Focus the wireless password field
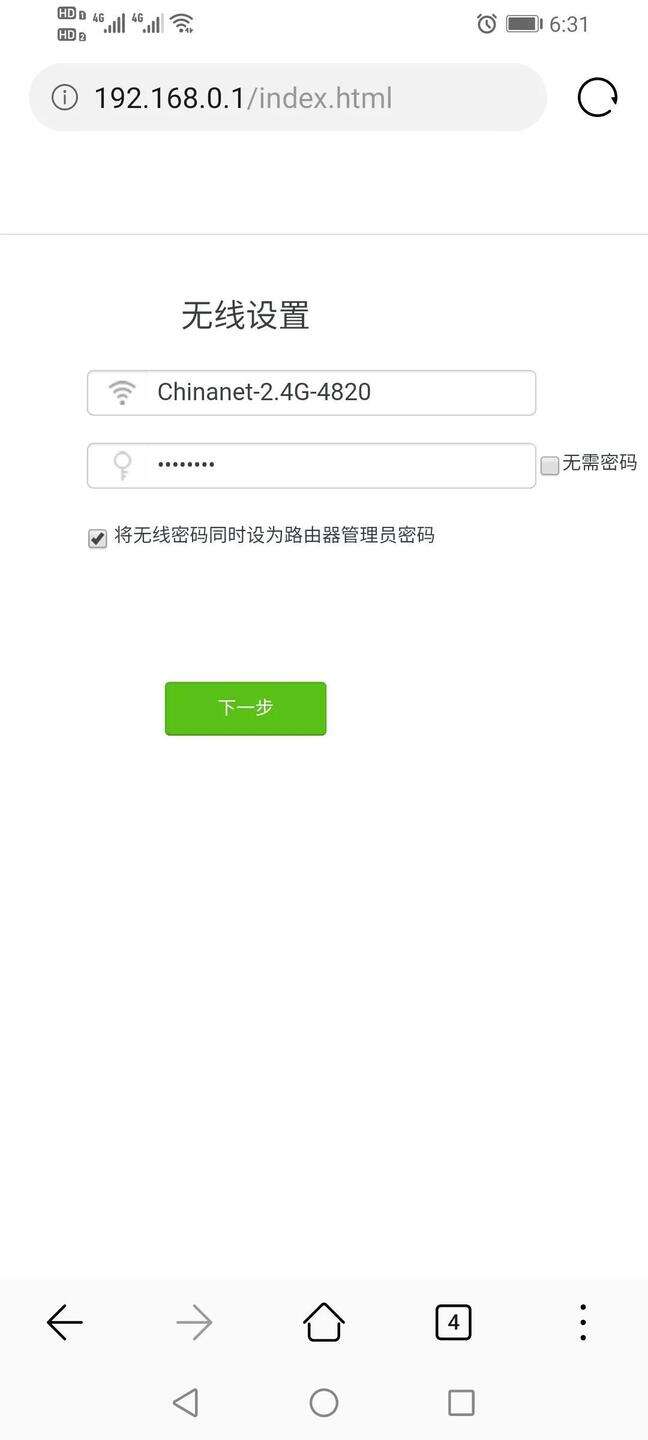 point(311,465)
